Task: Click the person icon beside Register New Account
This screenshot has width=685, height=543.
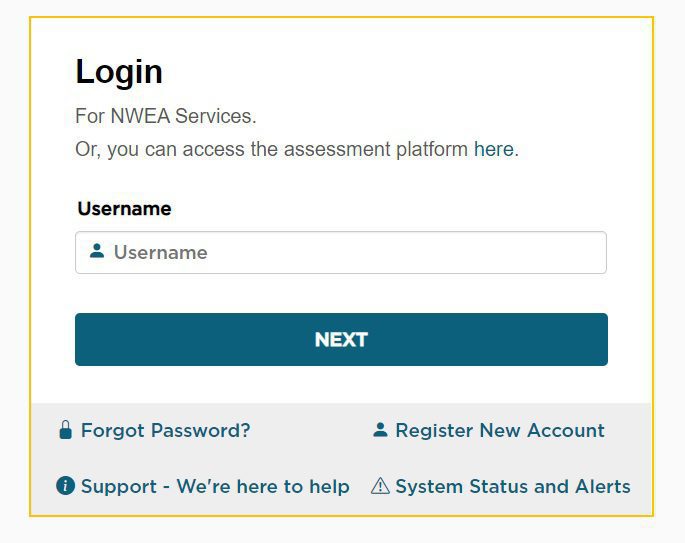Action: (380, 430)
